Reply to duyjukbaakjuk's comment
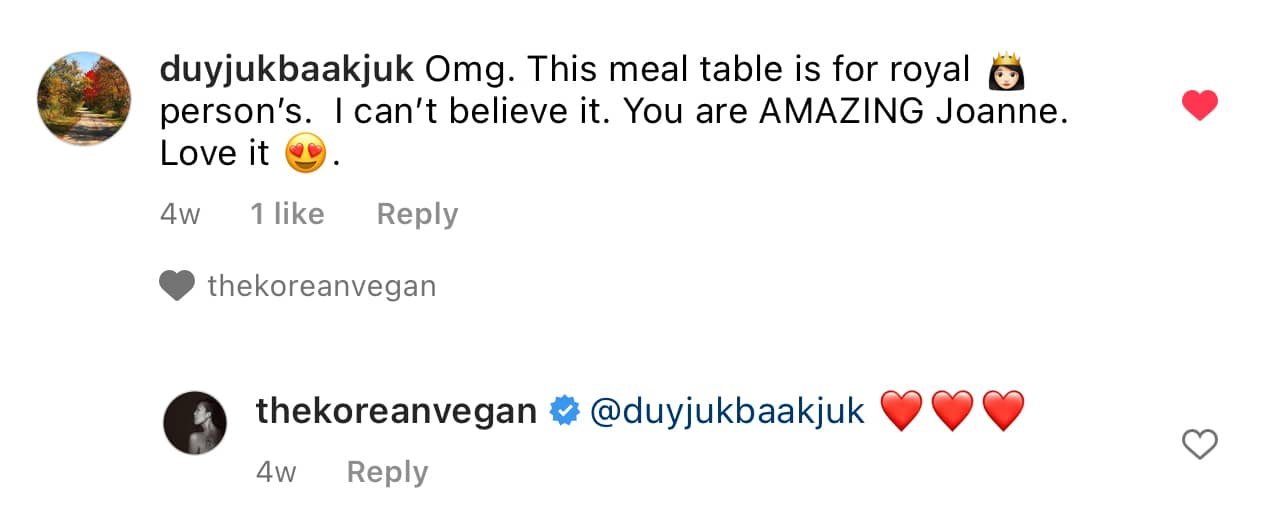 pyautogui.click(x=417, y=214)
